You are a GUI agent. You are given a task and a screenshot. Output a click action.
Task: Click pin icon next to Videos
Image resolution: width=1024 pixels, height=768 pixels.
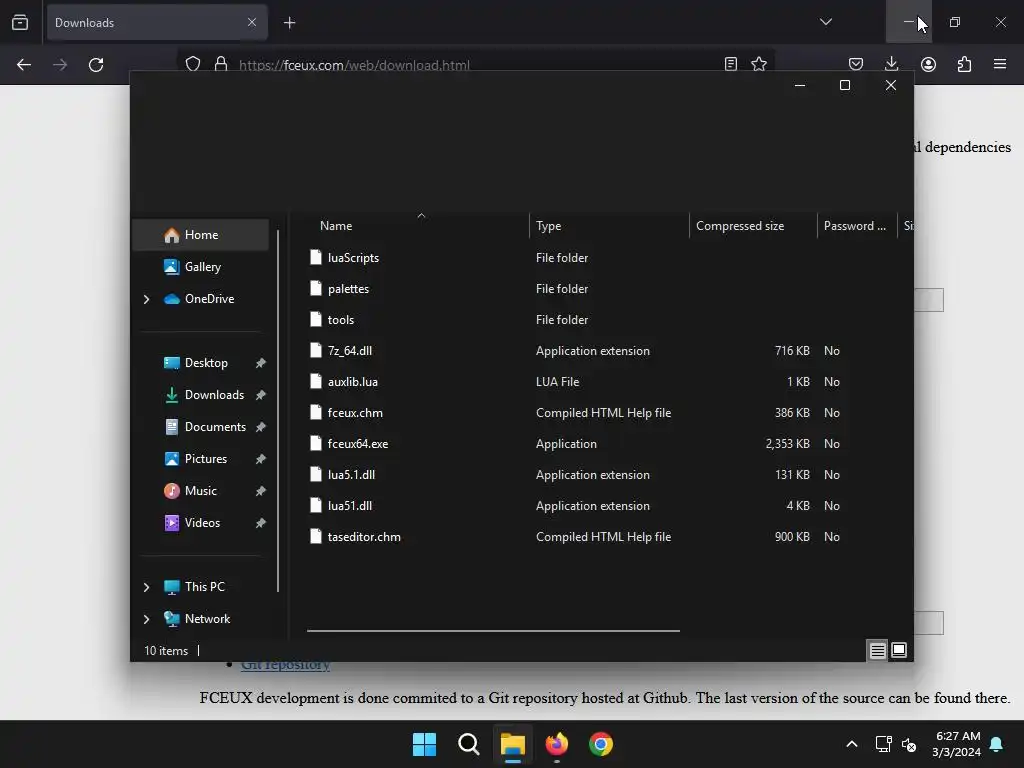click(x=261, y=523)
